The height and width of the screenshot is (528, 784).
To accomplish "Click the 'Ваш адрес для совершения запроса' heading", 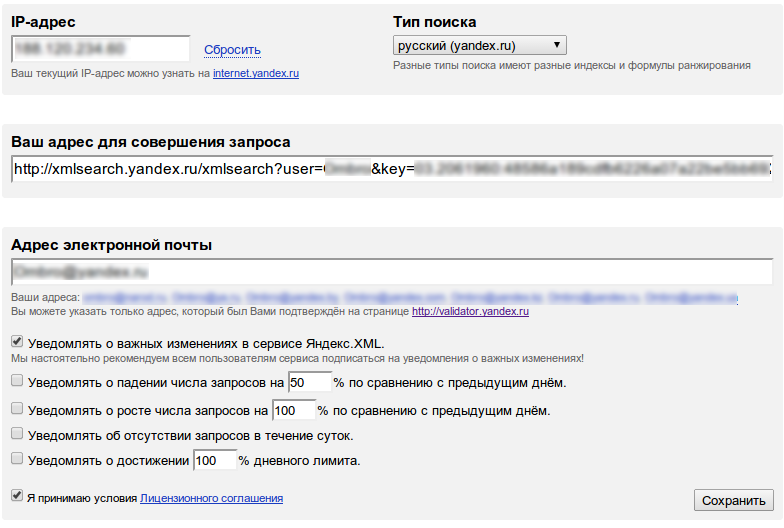I will coord(150,142).
